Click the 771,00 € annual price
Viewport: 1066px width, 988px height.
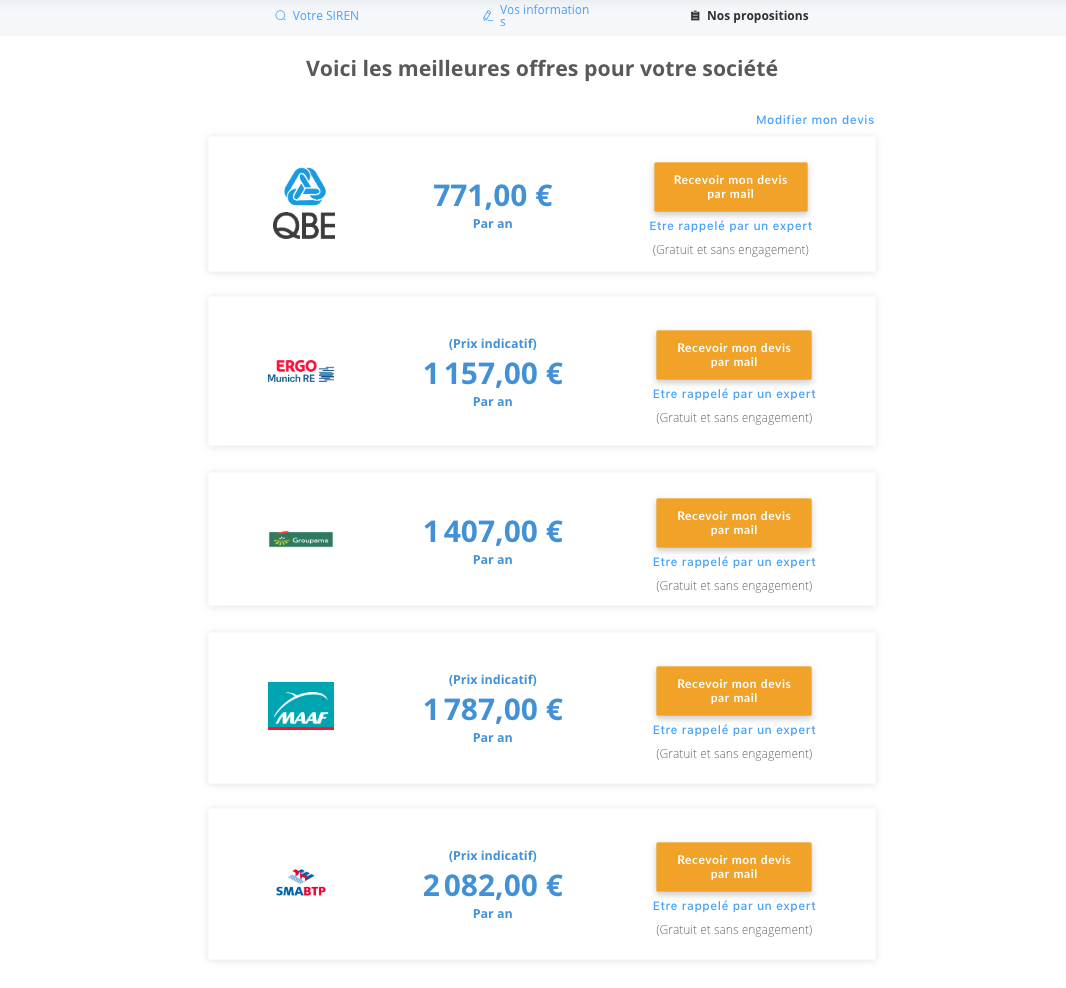coord(492,196)
